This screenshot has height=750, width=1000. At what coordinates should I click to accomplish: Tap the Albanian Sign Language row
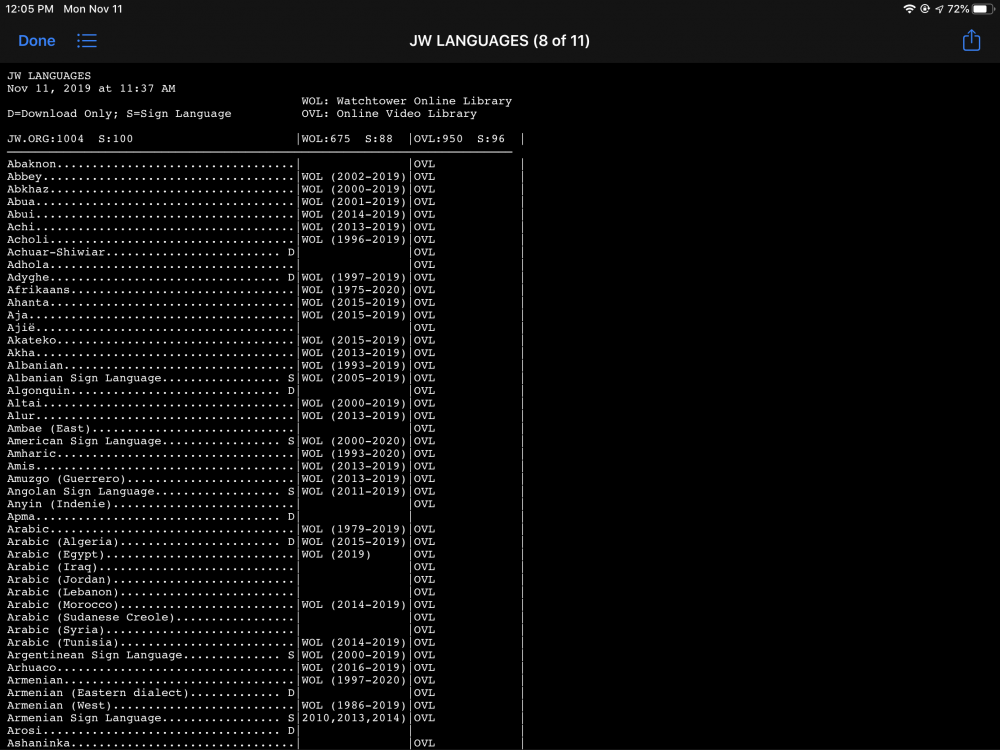coord(84,378)
